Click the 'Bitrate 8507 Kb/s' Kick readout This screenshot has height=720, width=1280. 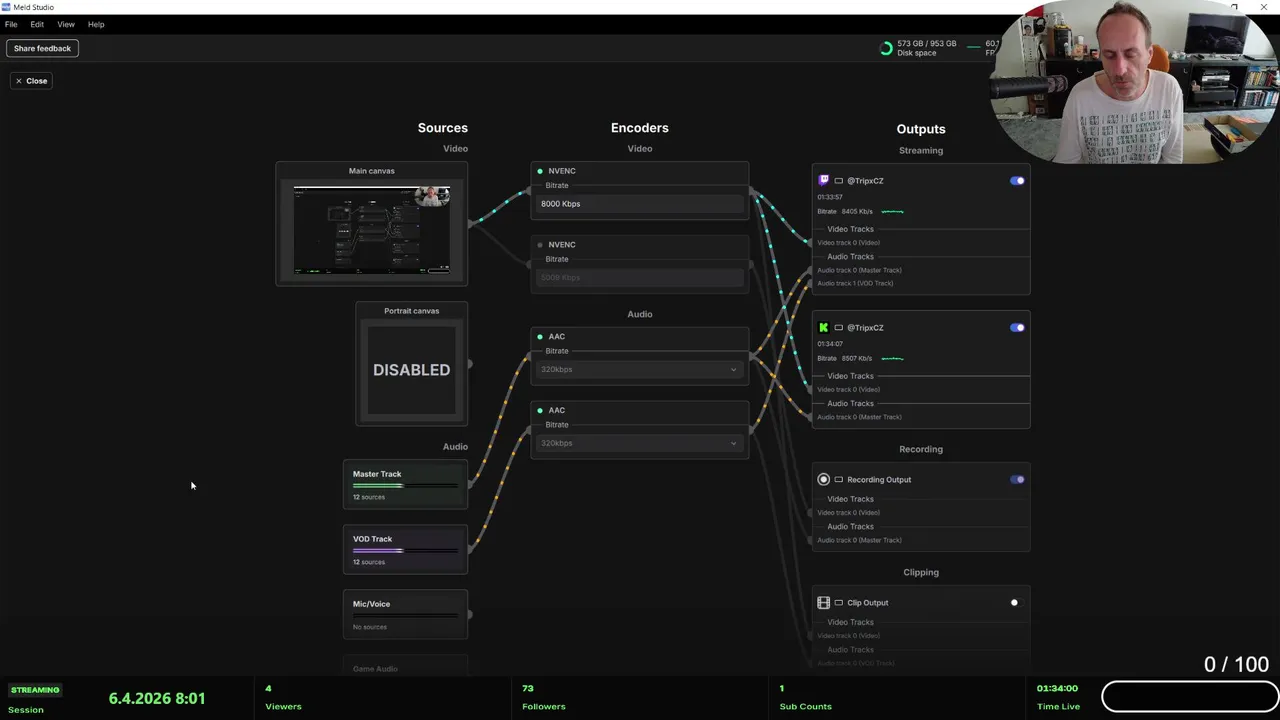845,358
